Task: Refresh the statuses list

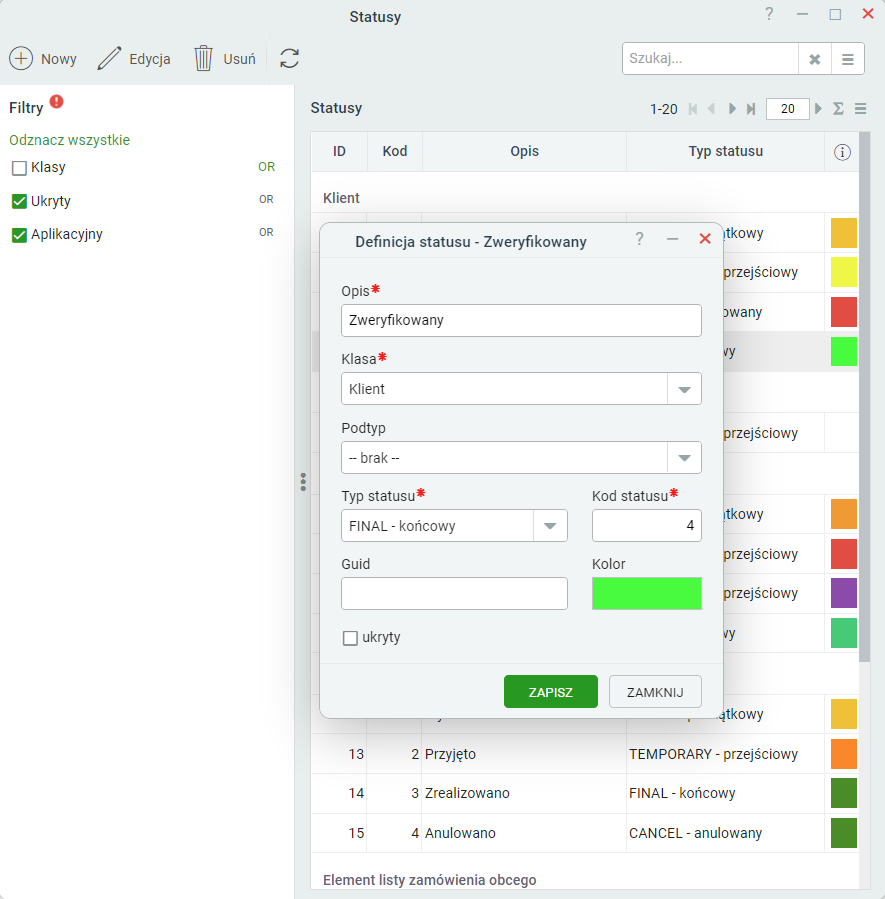Action: point(289,58)
